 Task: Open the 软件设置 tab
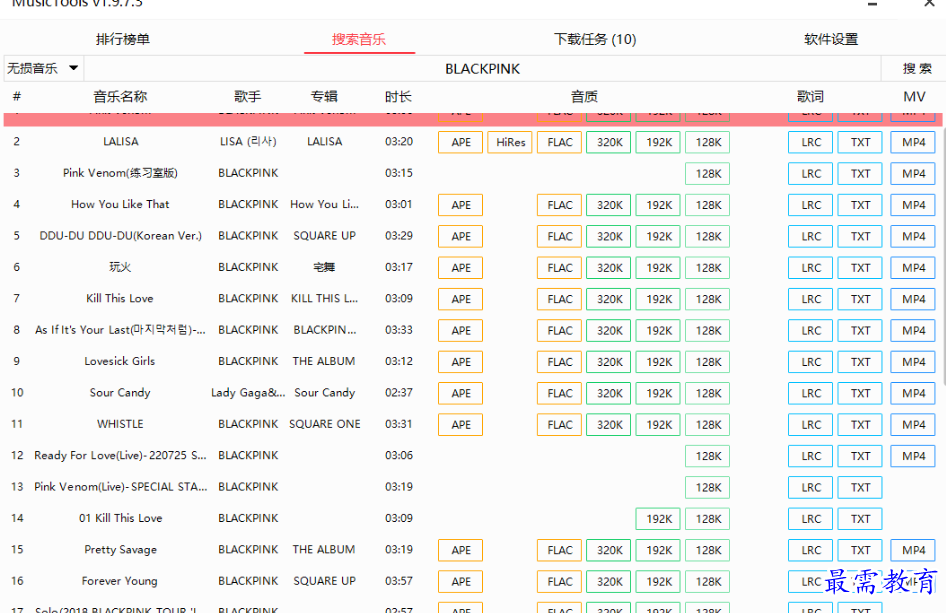point(831,39)
